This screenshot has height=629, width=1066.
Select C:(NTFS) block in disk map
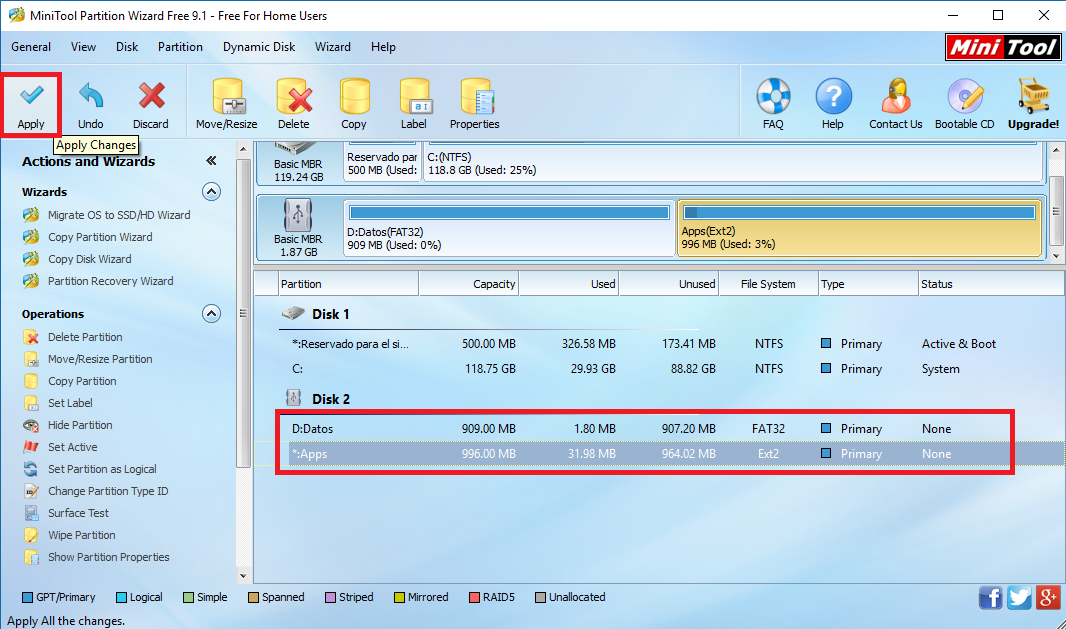[x=734, y=162]
